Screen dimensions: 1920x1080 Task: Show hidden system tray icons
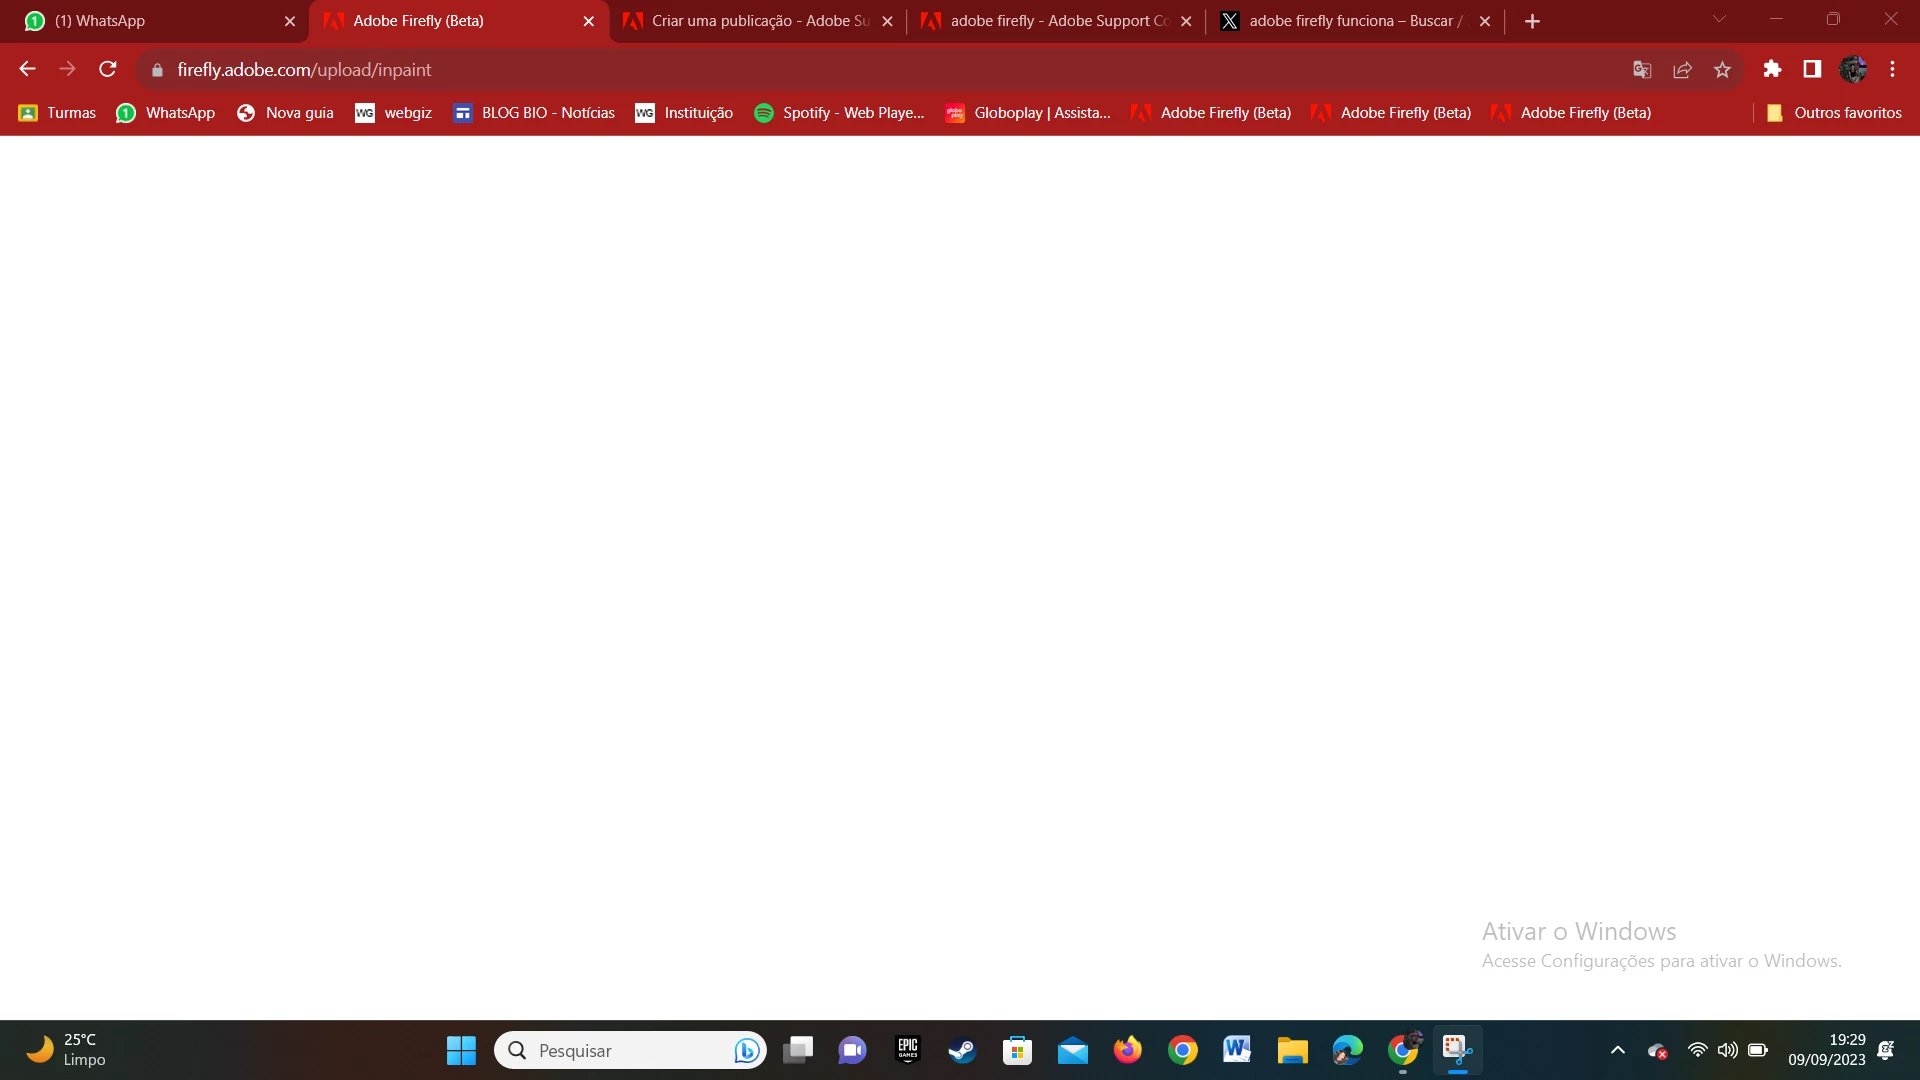point(1617,1050)
